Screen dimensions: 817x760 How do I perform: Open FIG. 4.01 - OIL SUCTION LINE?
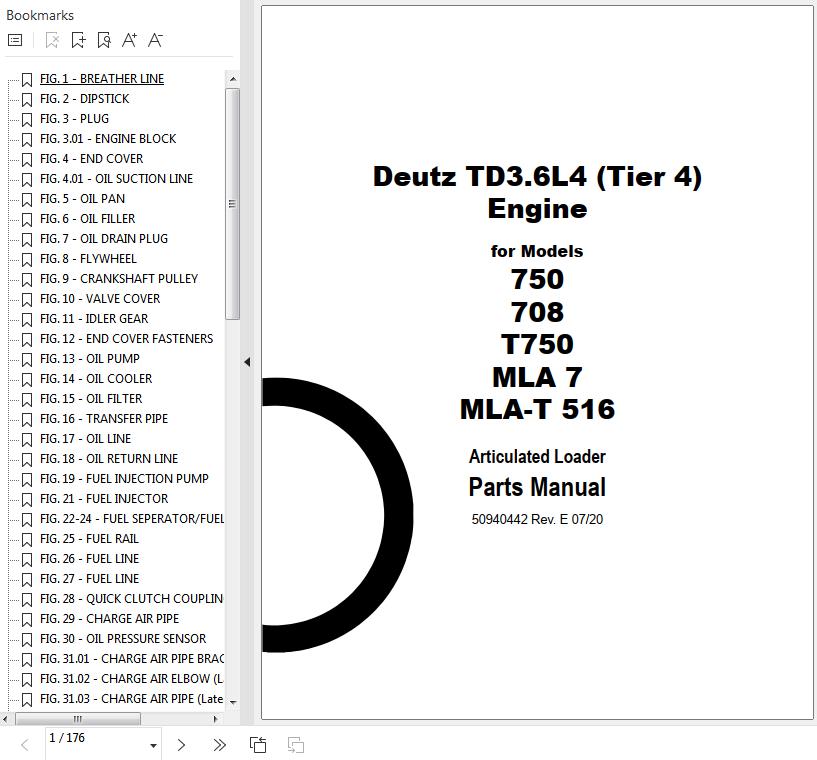pos(116,179)
